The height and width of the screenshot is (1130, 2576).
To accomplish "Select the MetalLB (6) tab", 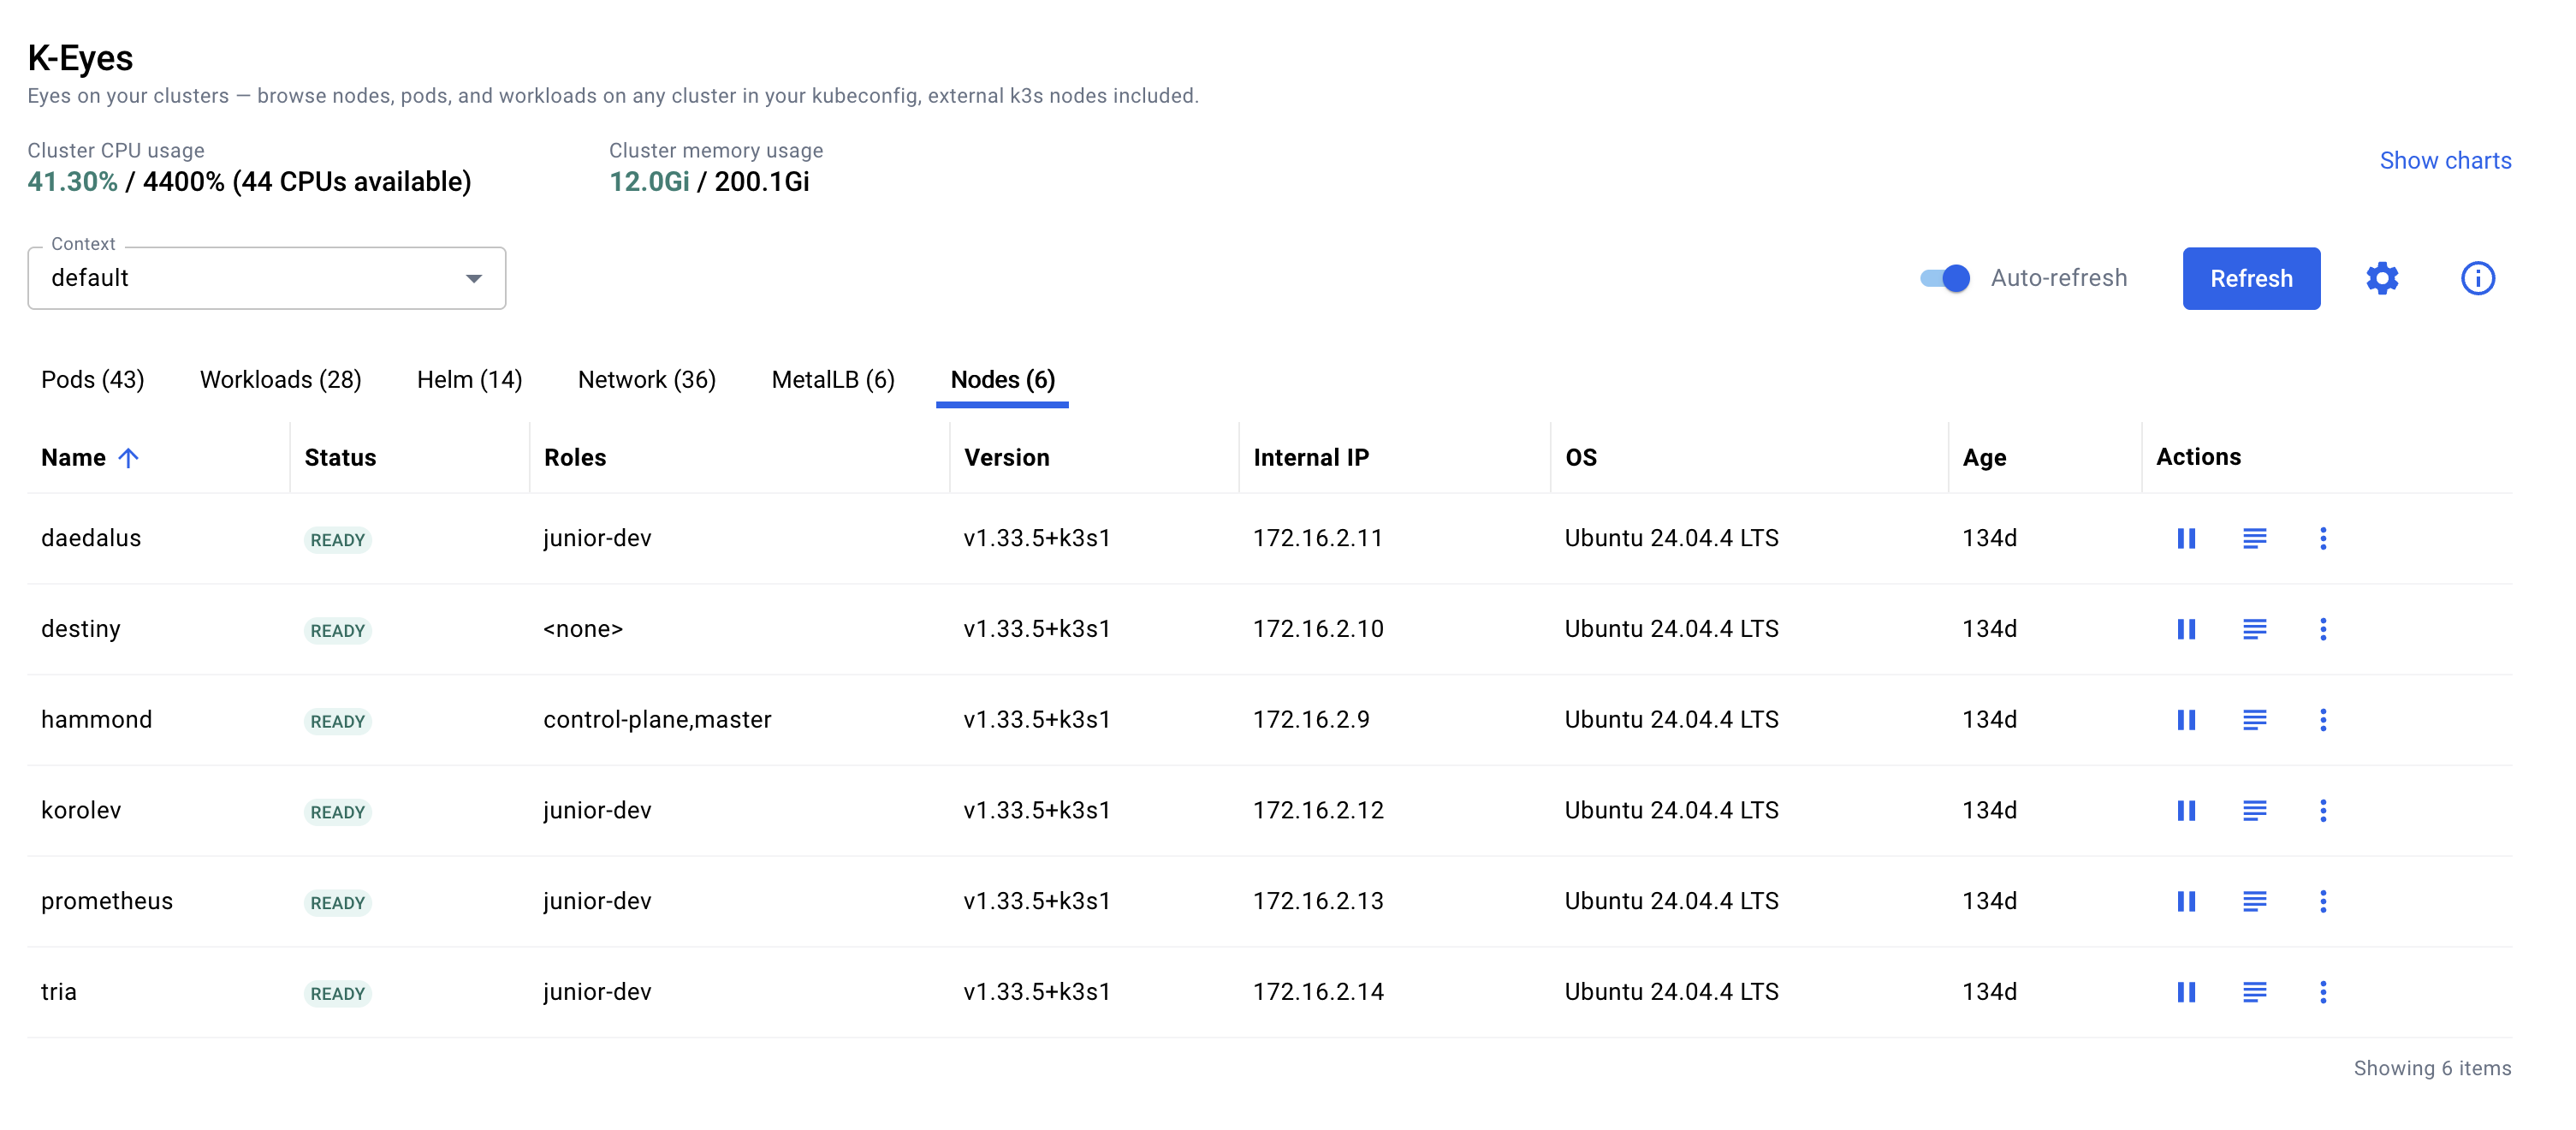I will (x=832, y=380).
